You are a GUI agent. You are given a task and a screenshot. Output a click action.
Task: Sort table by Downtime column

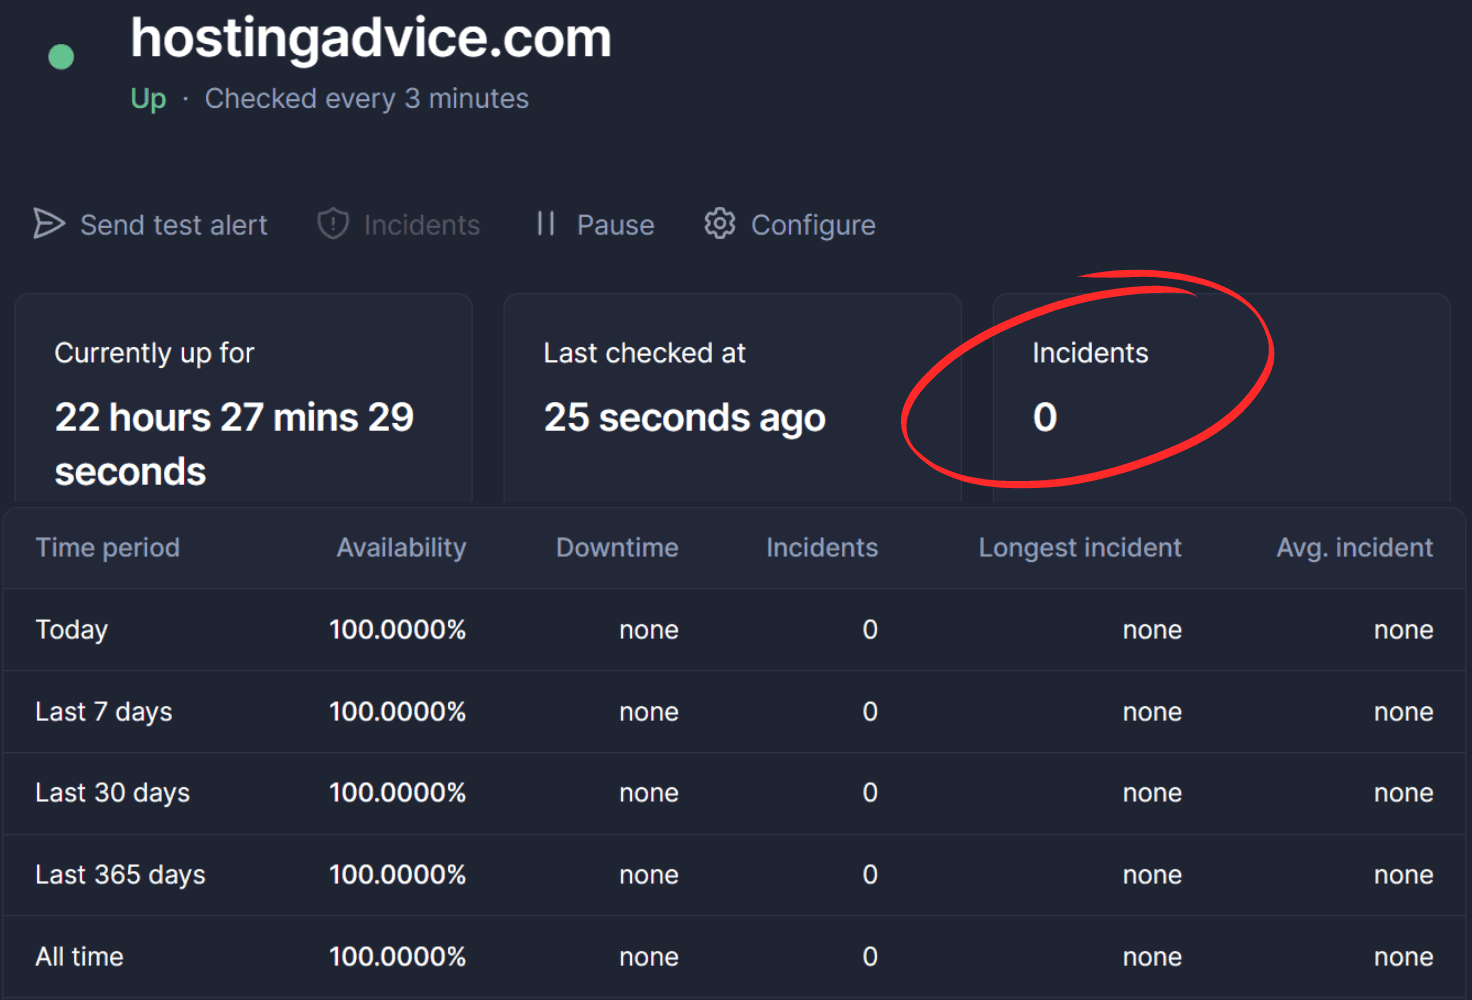point(617,547)
